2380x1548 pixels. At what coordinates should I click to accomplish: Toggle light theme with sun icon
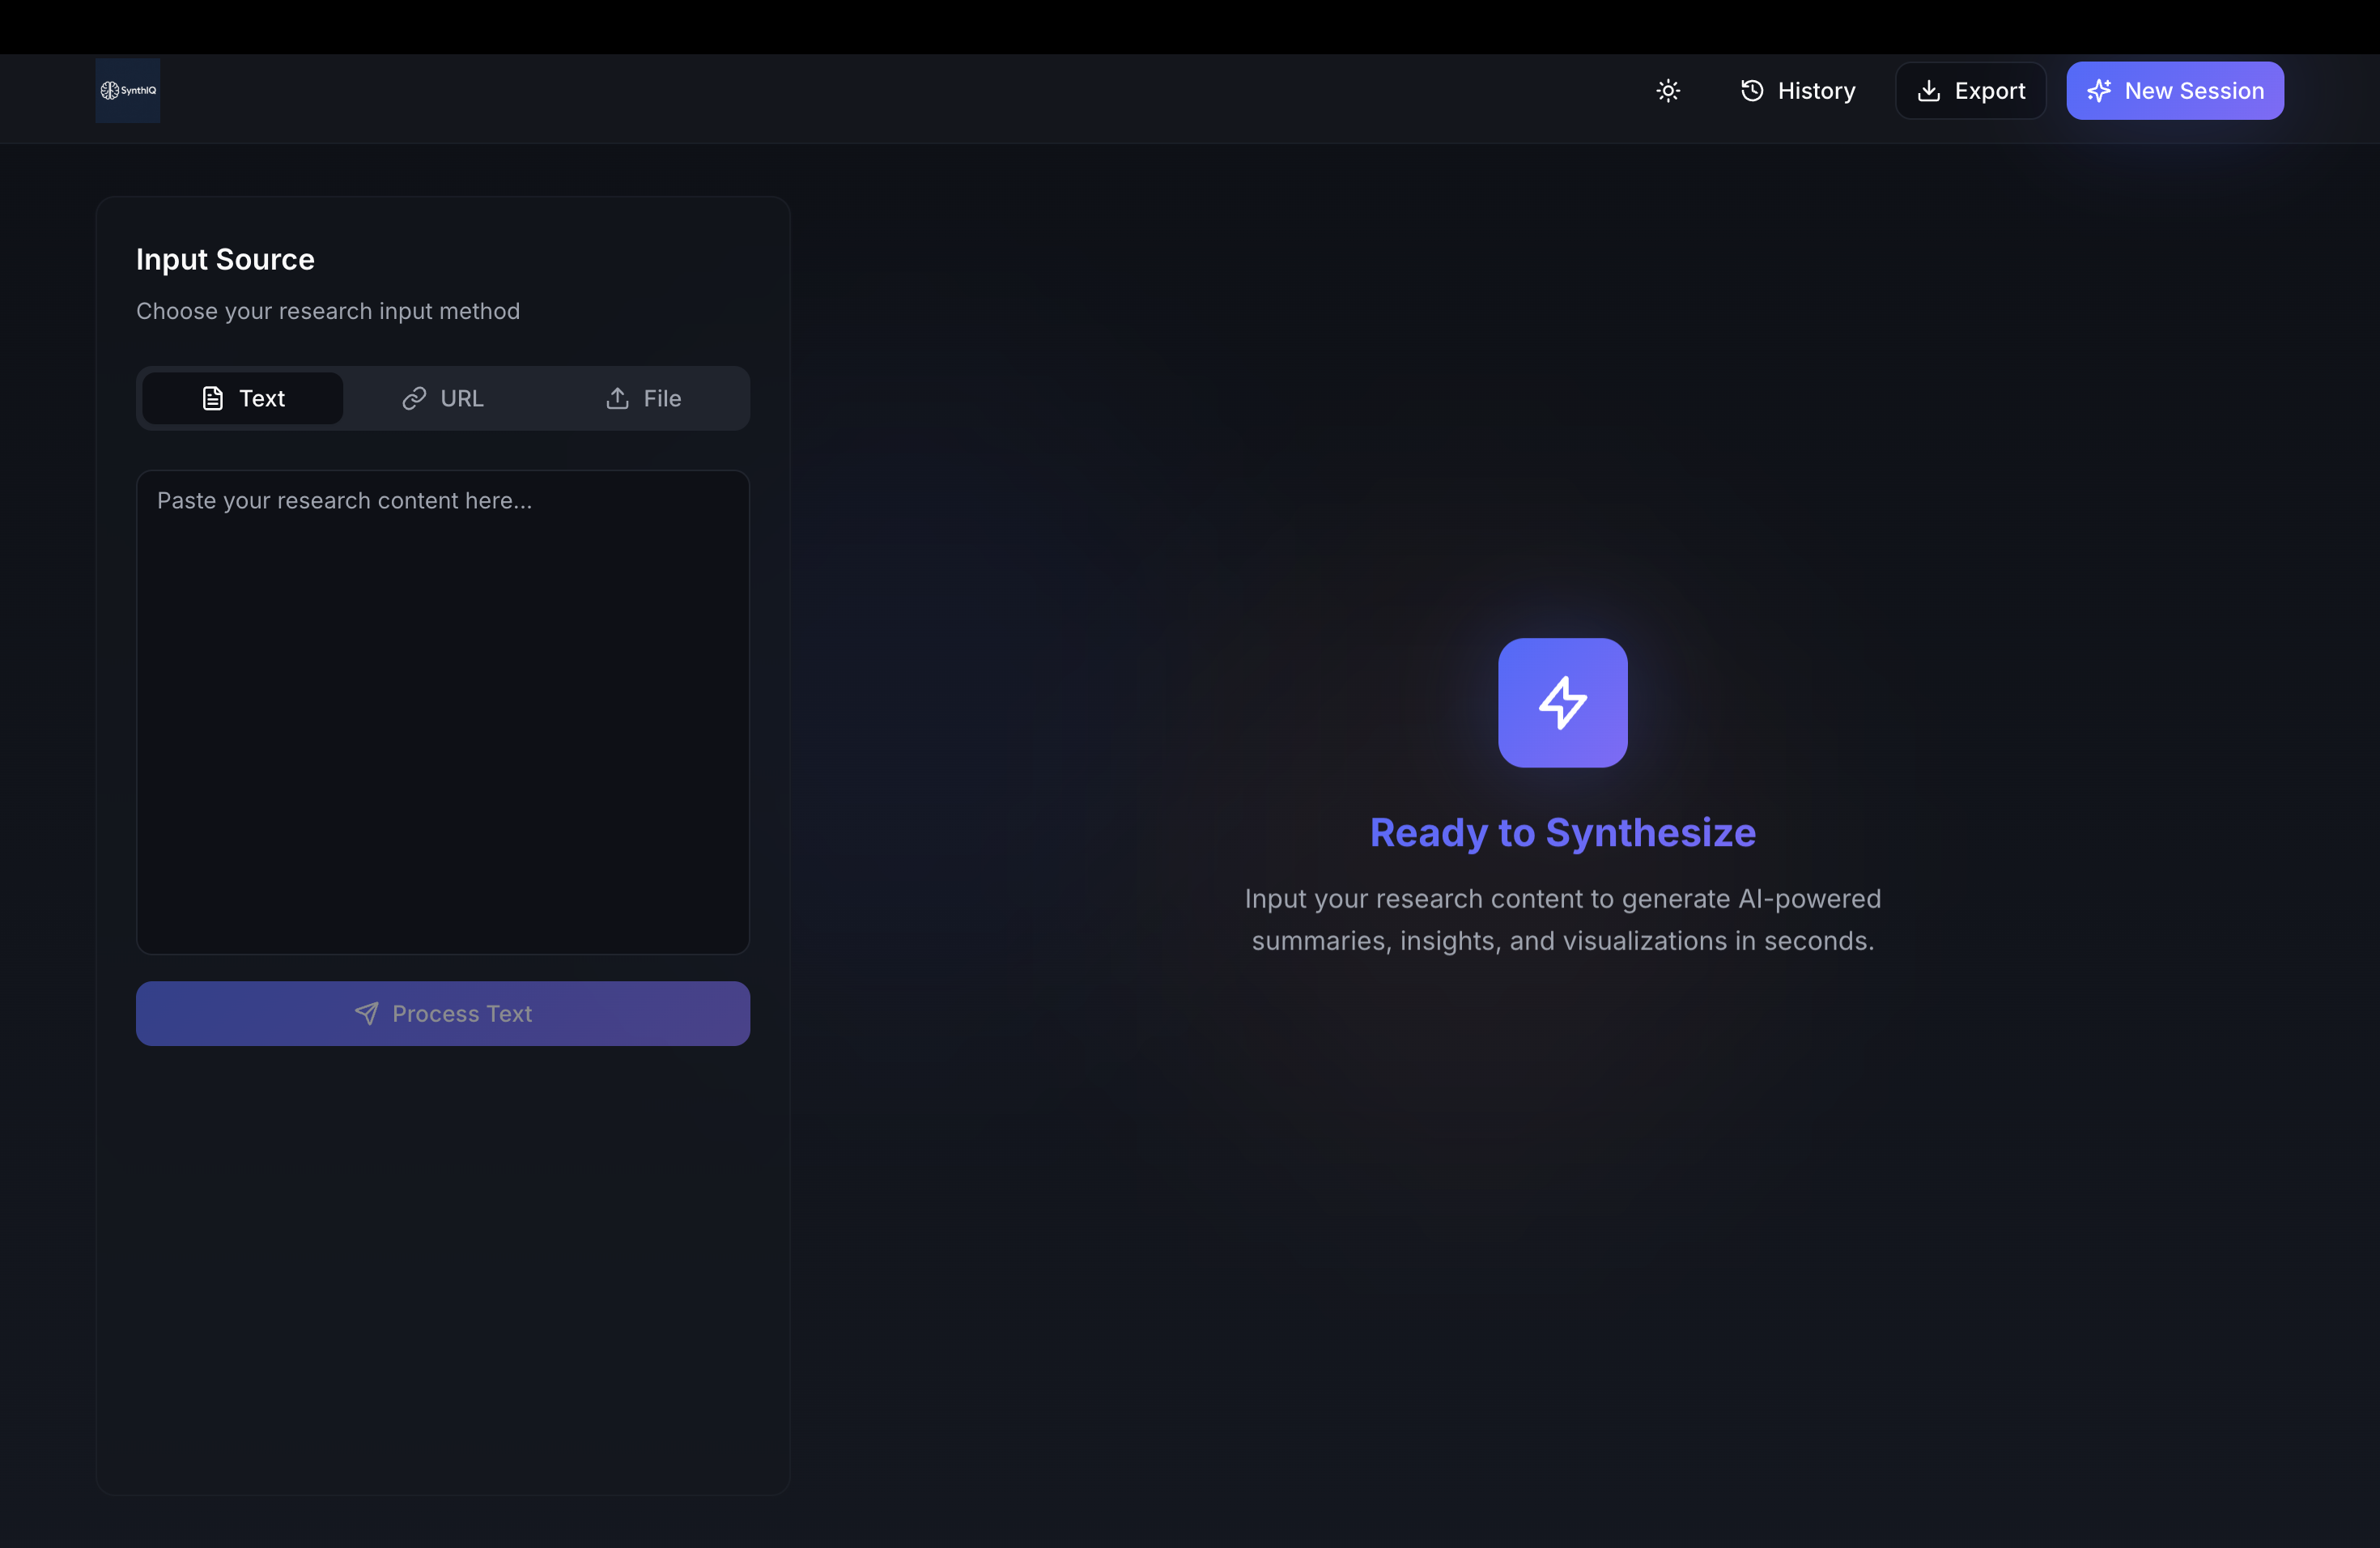tap(1668, 91)
